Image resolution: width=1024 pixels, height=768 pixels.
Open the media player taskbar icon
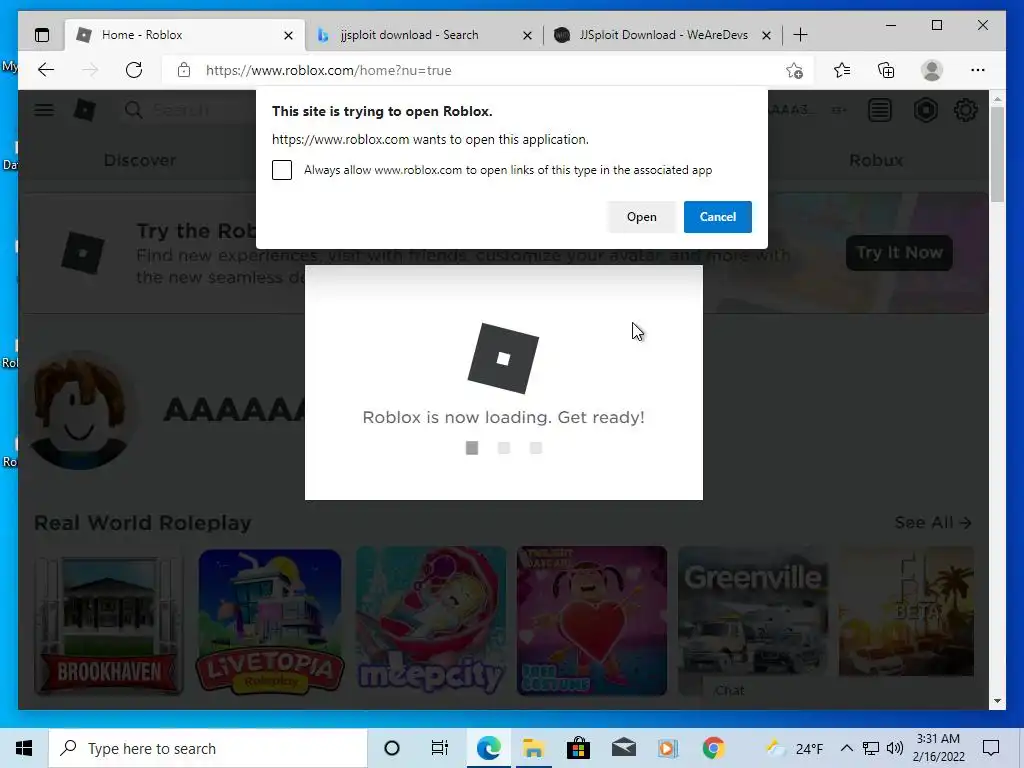click(x=667, y=748)
